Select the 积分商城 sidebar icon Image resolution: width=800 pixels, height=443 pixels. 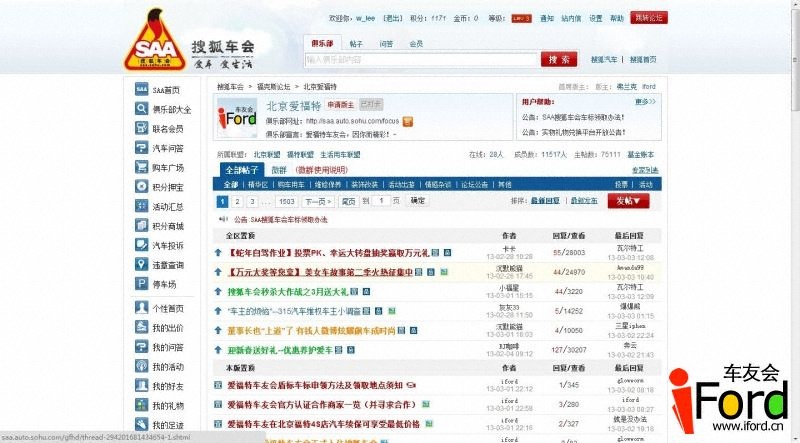point(141,226)
